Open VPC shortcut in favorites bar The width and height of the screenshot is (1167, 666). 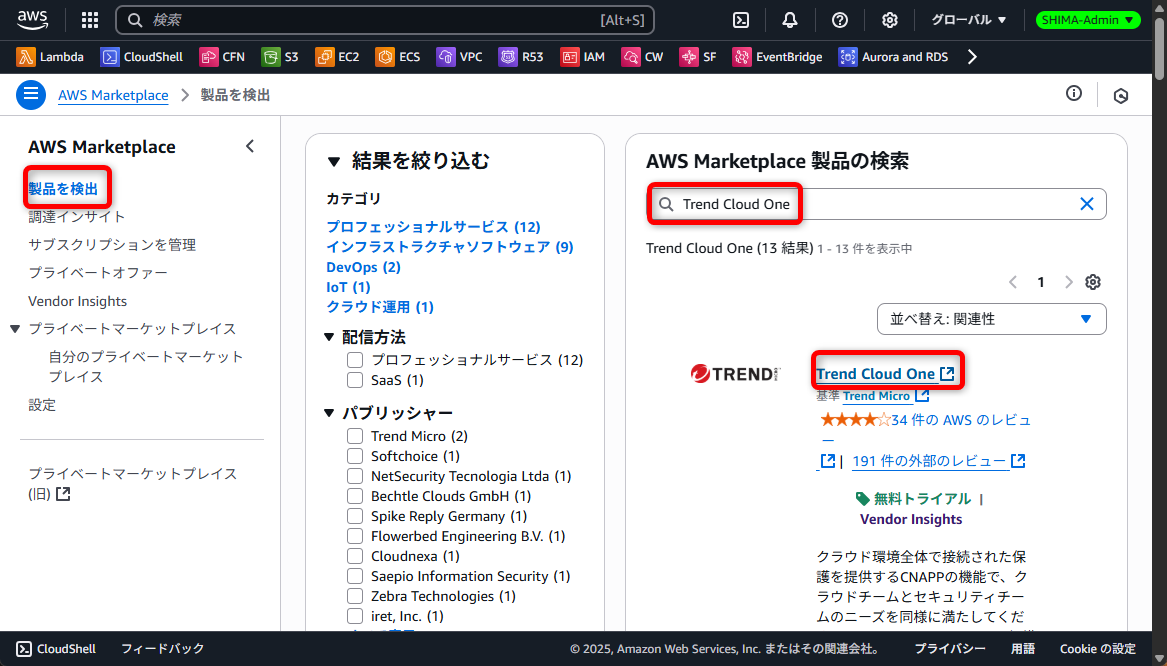coord(459,57)
